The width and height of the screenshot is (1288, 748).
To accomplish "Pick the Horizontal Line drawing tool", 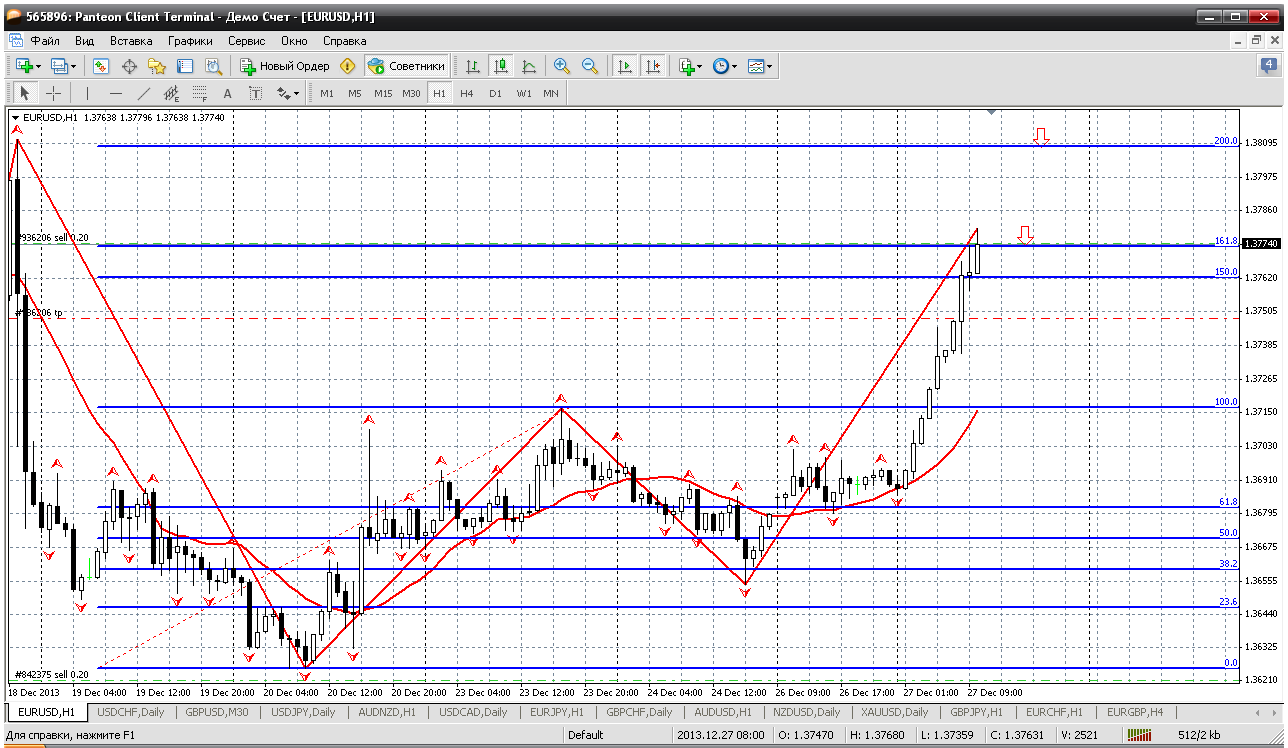I will pos(115,93).
